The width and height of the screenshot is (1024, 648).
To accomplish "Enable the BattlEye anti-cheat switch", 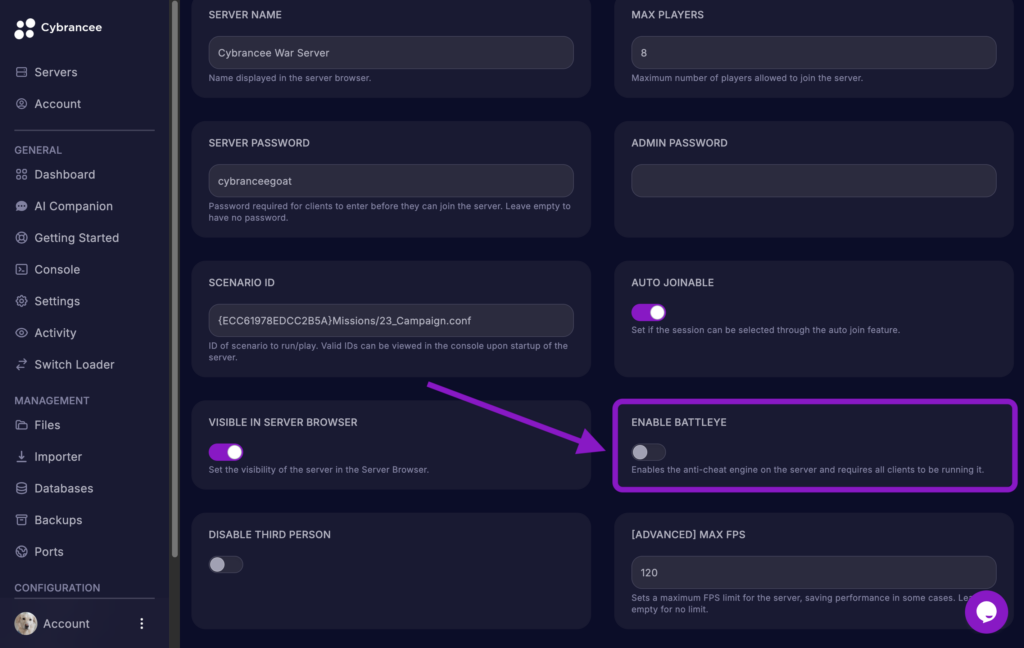I will click(648, 452).
